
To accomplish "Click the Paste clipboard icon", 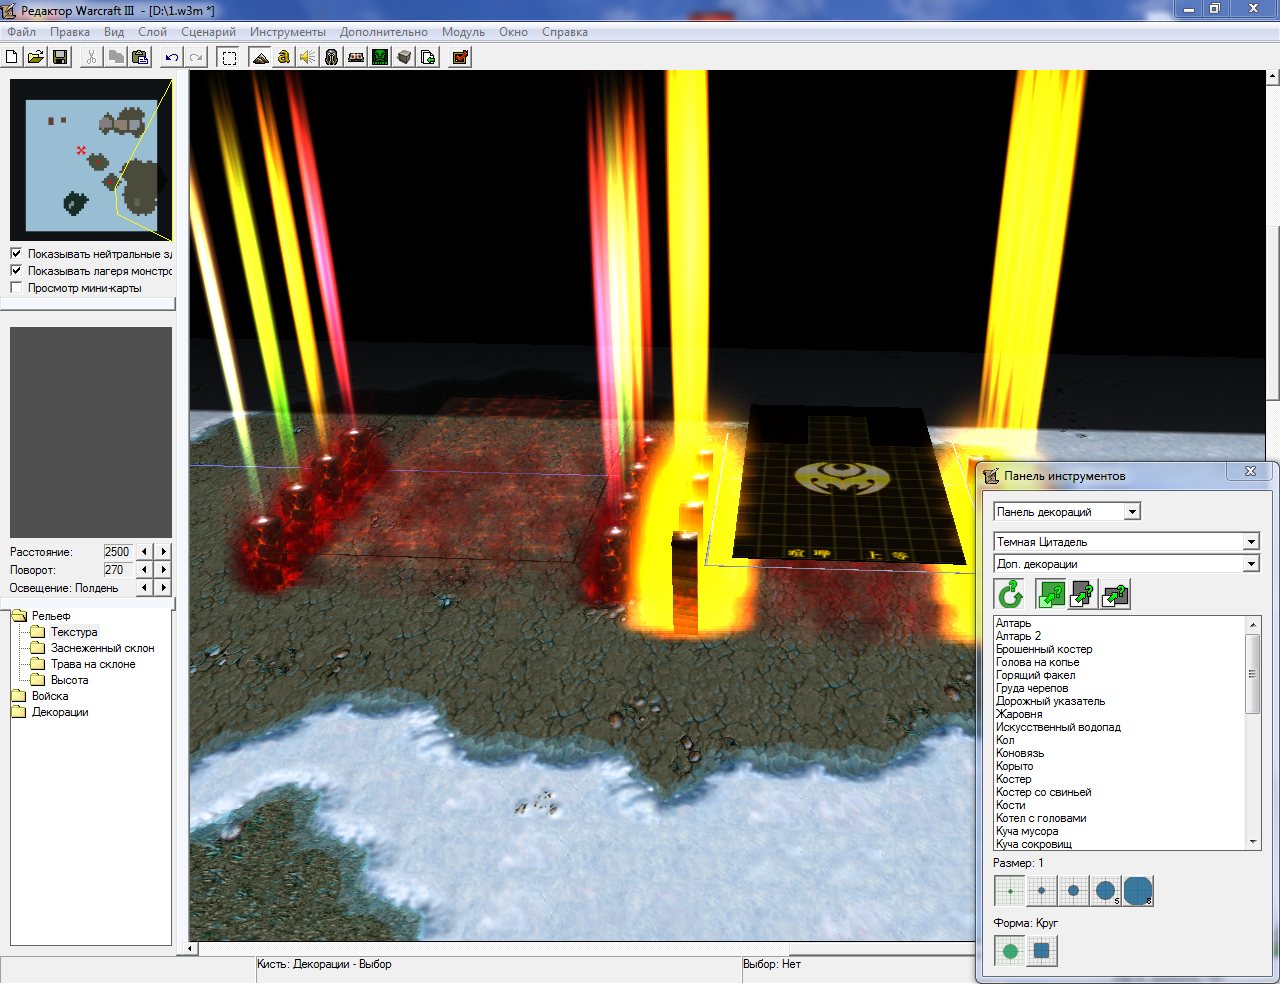I will [x=140, y=57].
